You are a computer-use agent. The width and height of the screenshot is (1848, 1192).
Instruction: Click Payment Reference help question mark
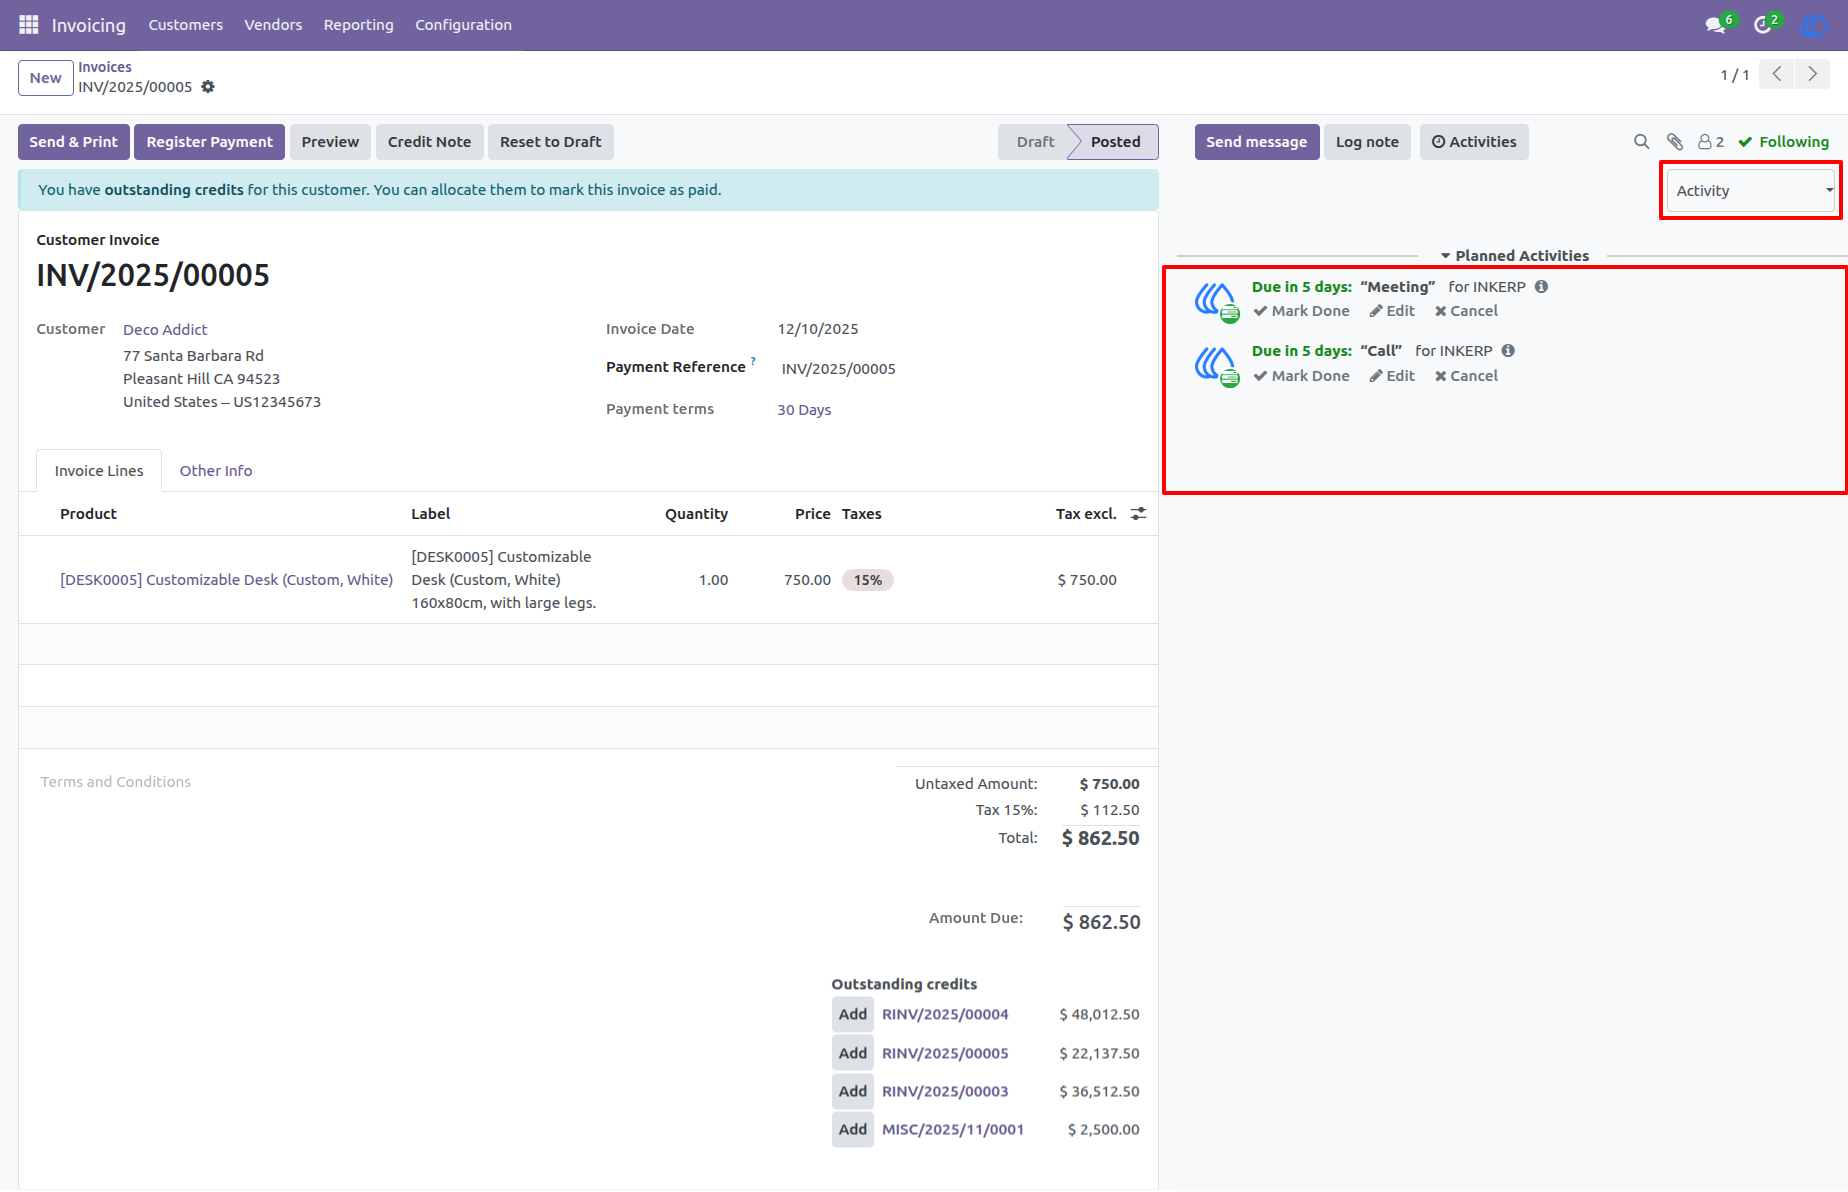point(753,361)
